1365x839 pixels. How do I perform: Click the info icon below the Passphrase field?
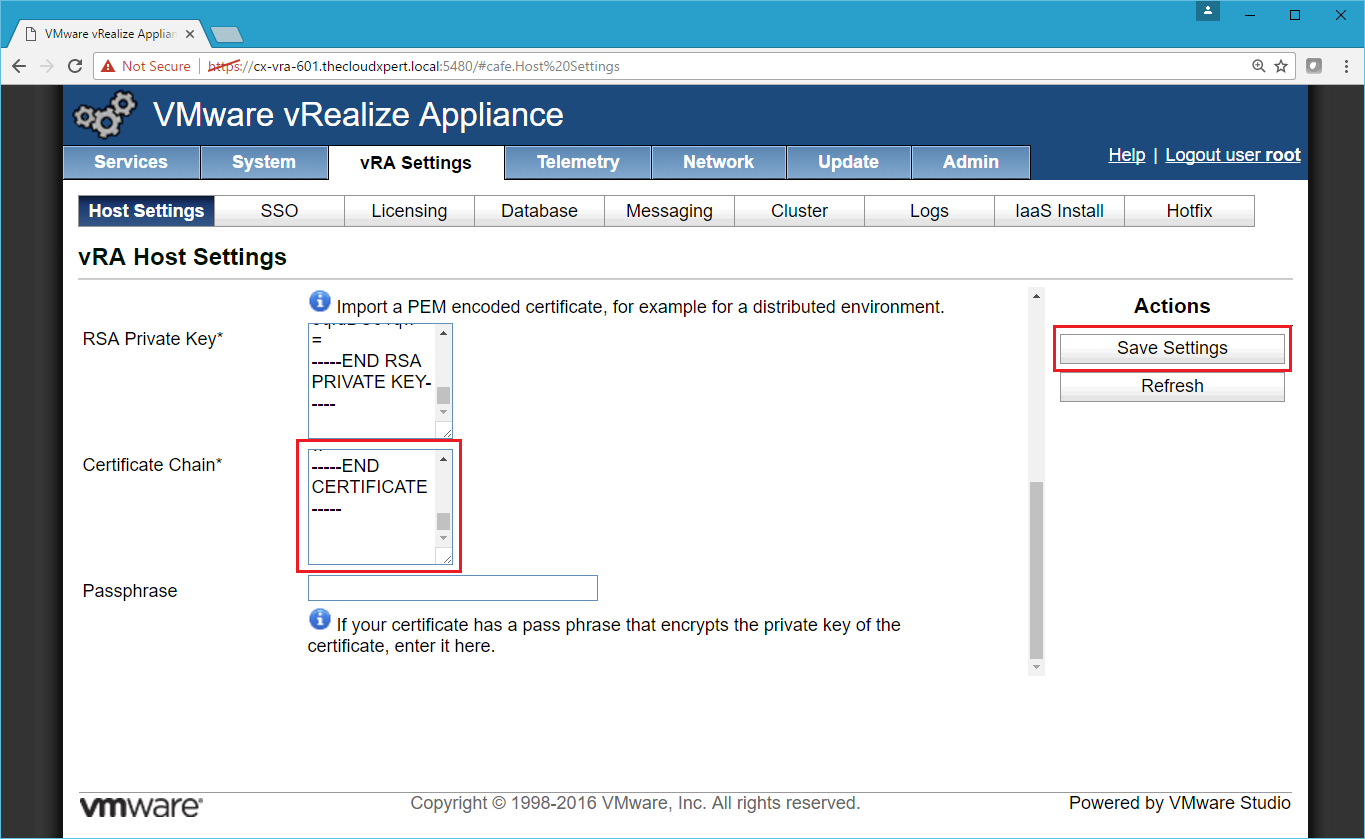tap(320, 619)
